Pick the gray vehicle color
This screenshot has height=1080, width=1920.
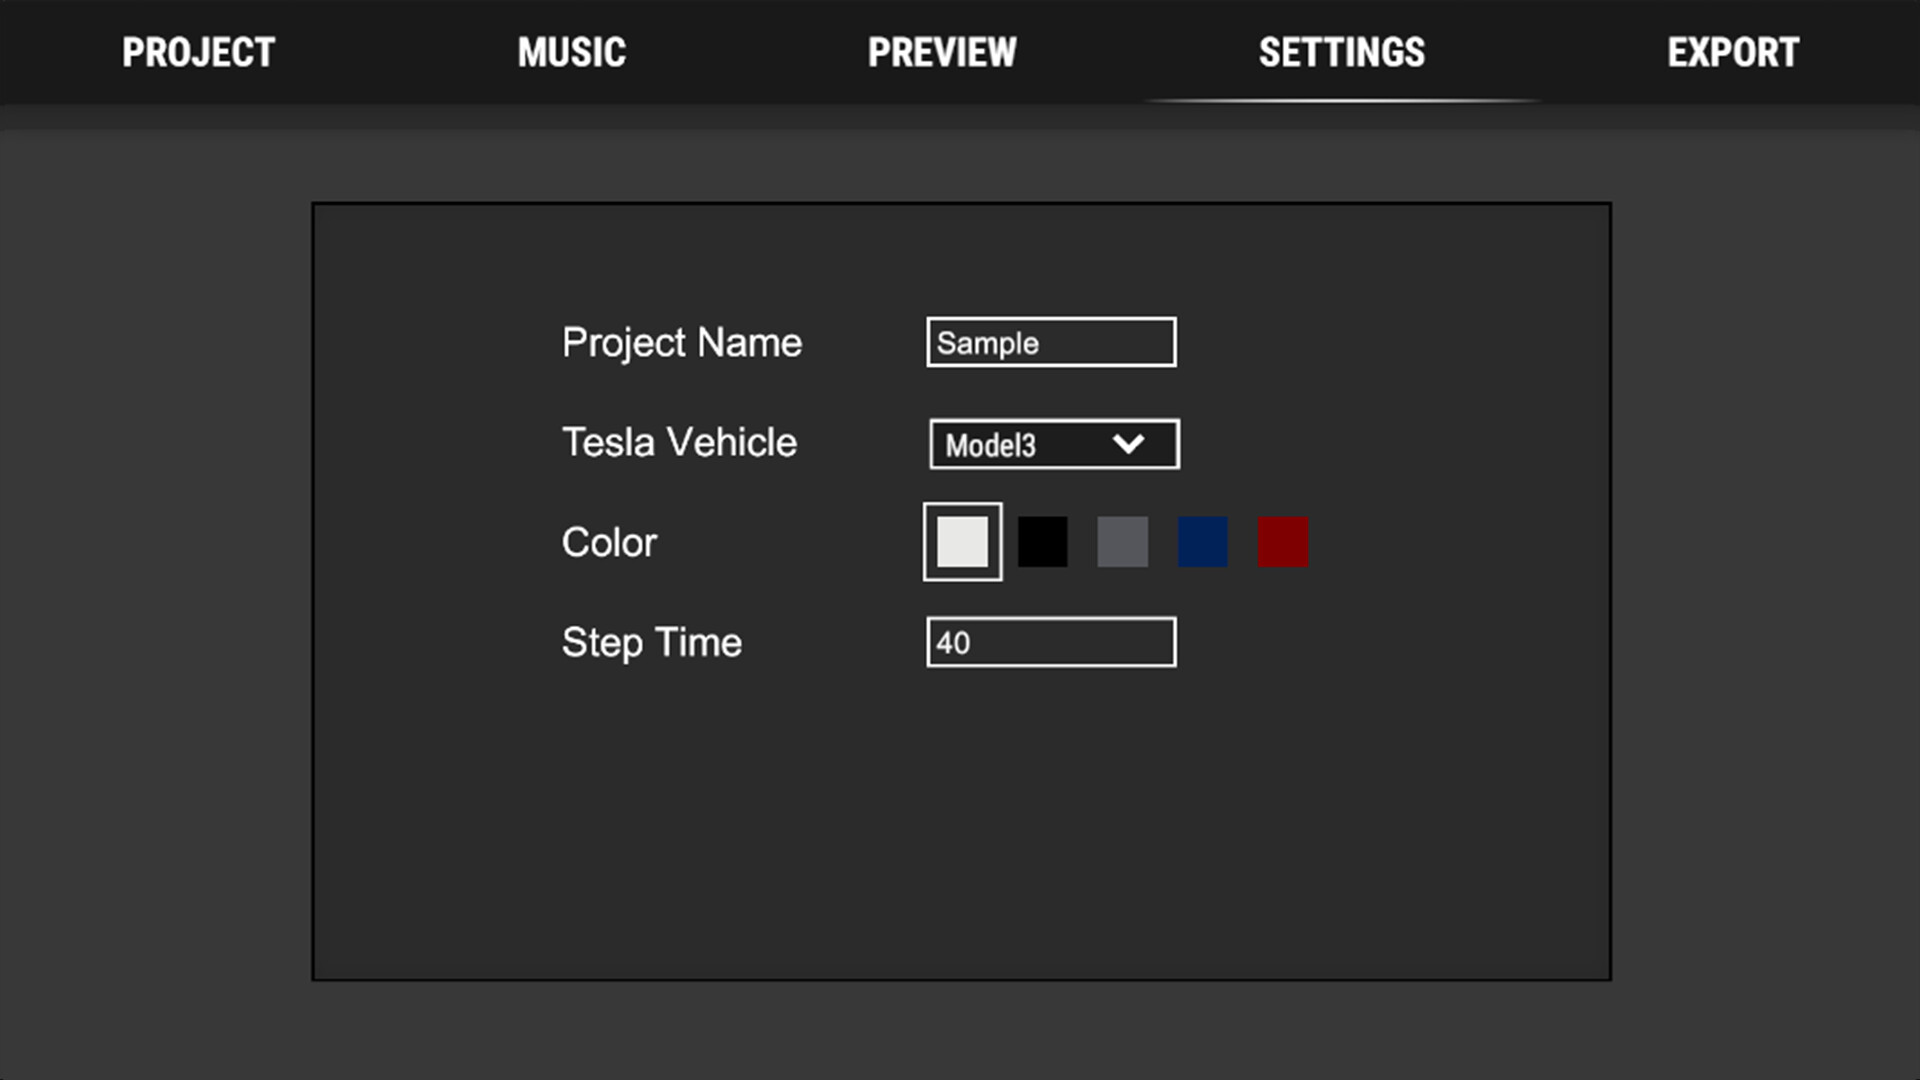(x=1122, y=542)
